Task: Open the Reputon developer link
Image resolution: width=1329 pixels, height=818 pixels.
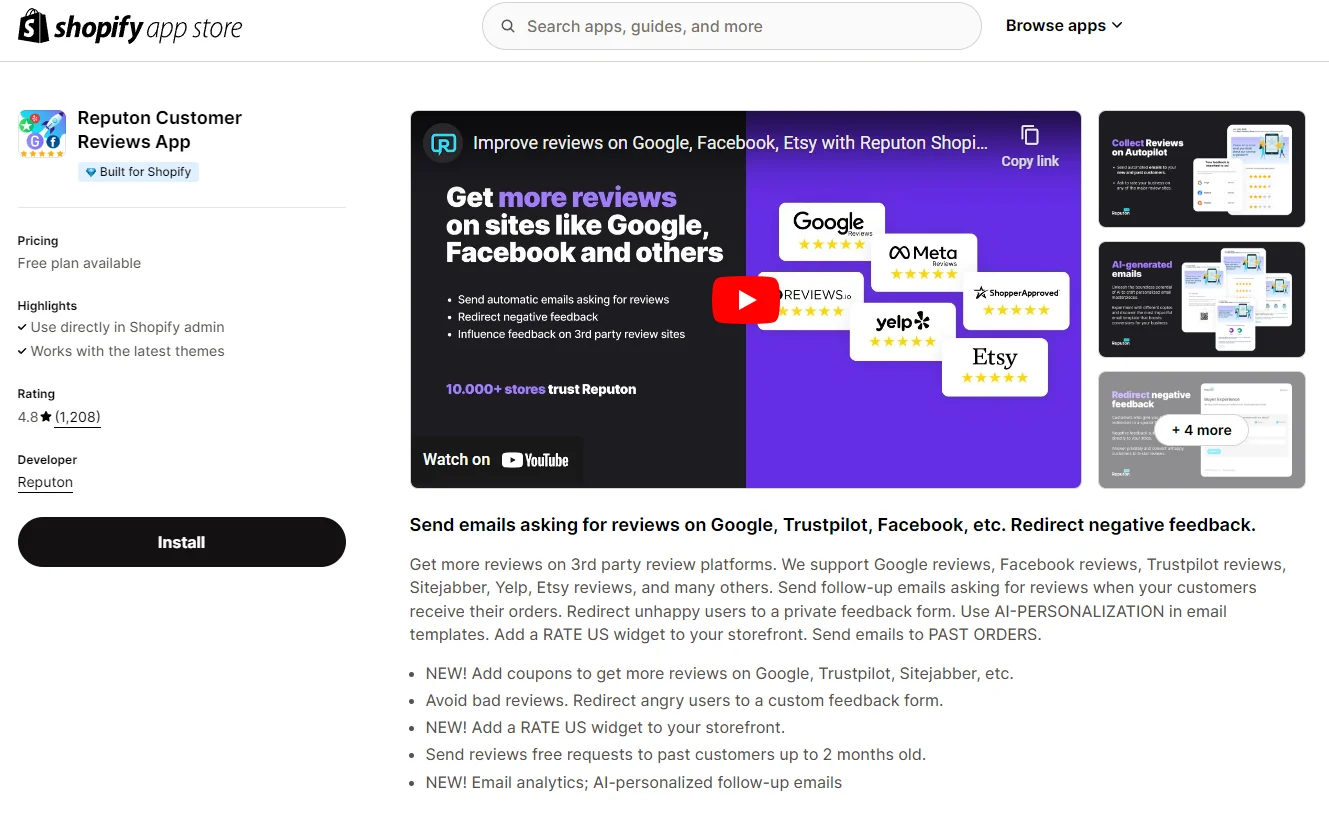Action: tap(45, 482)
